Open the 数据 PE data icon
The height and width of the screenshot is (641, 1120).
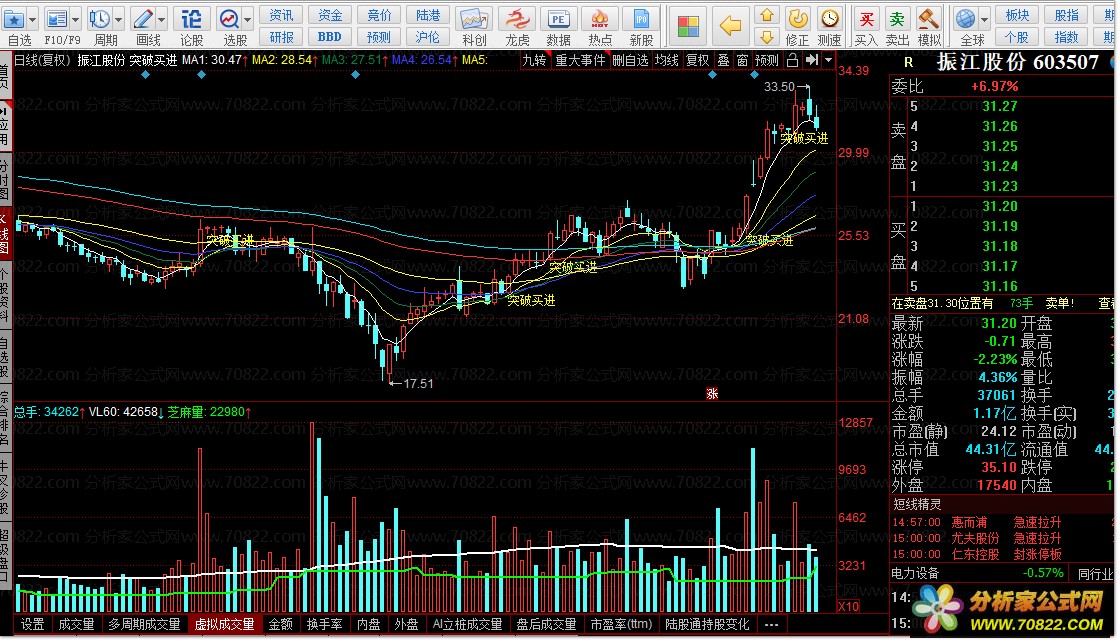coord(558,19)
